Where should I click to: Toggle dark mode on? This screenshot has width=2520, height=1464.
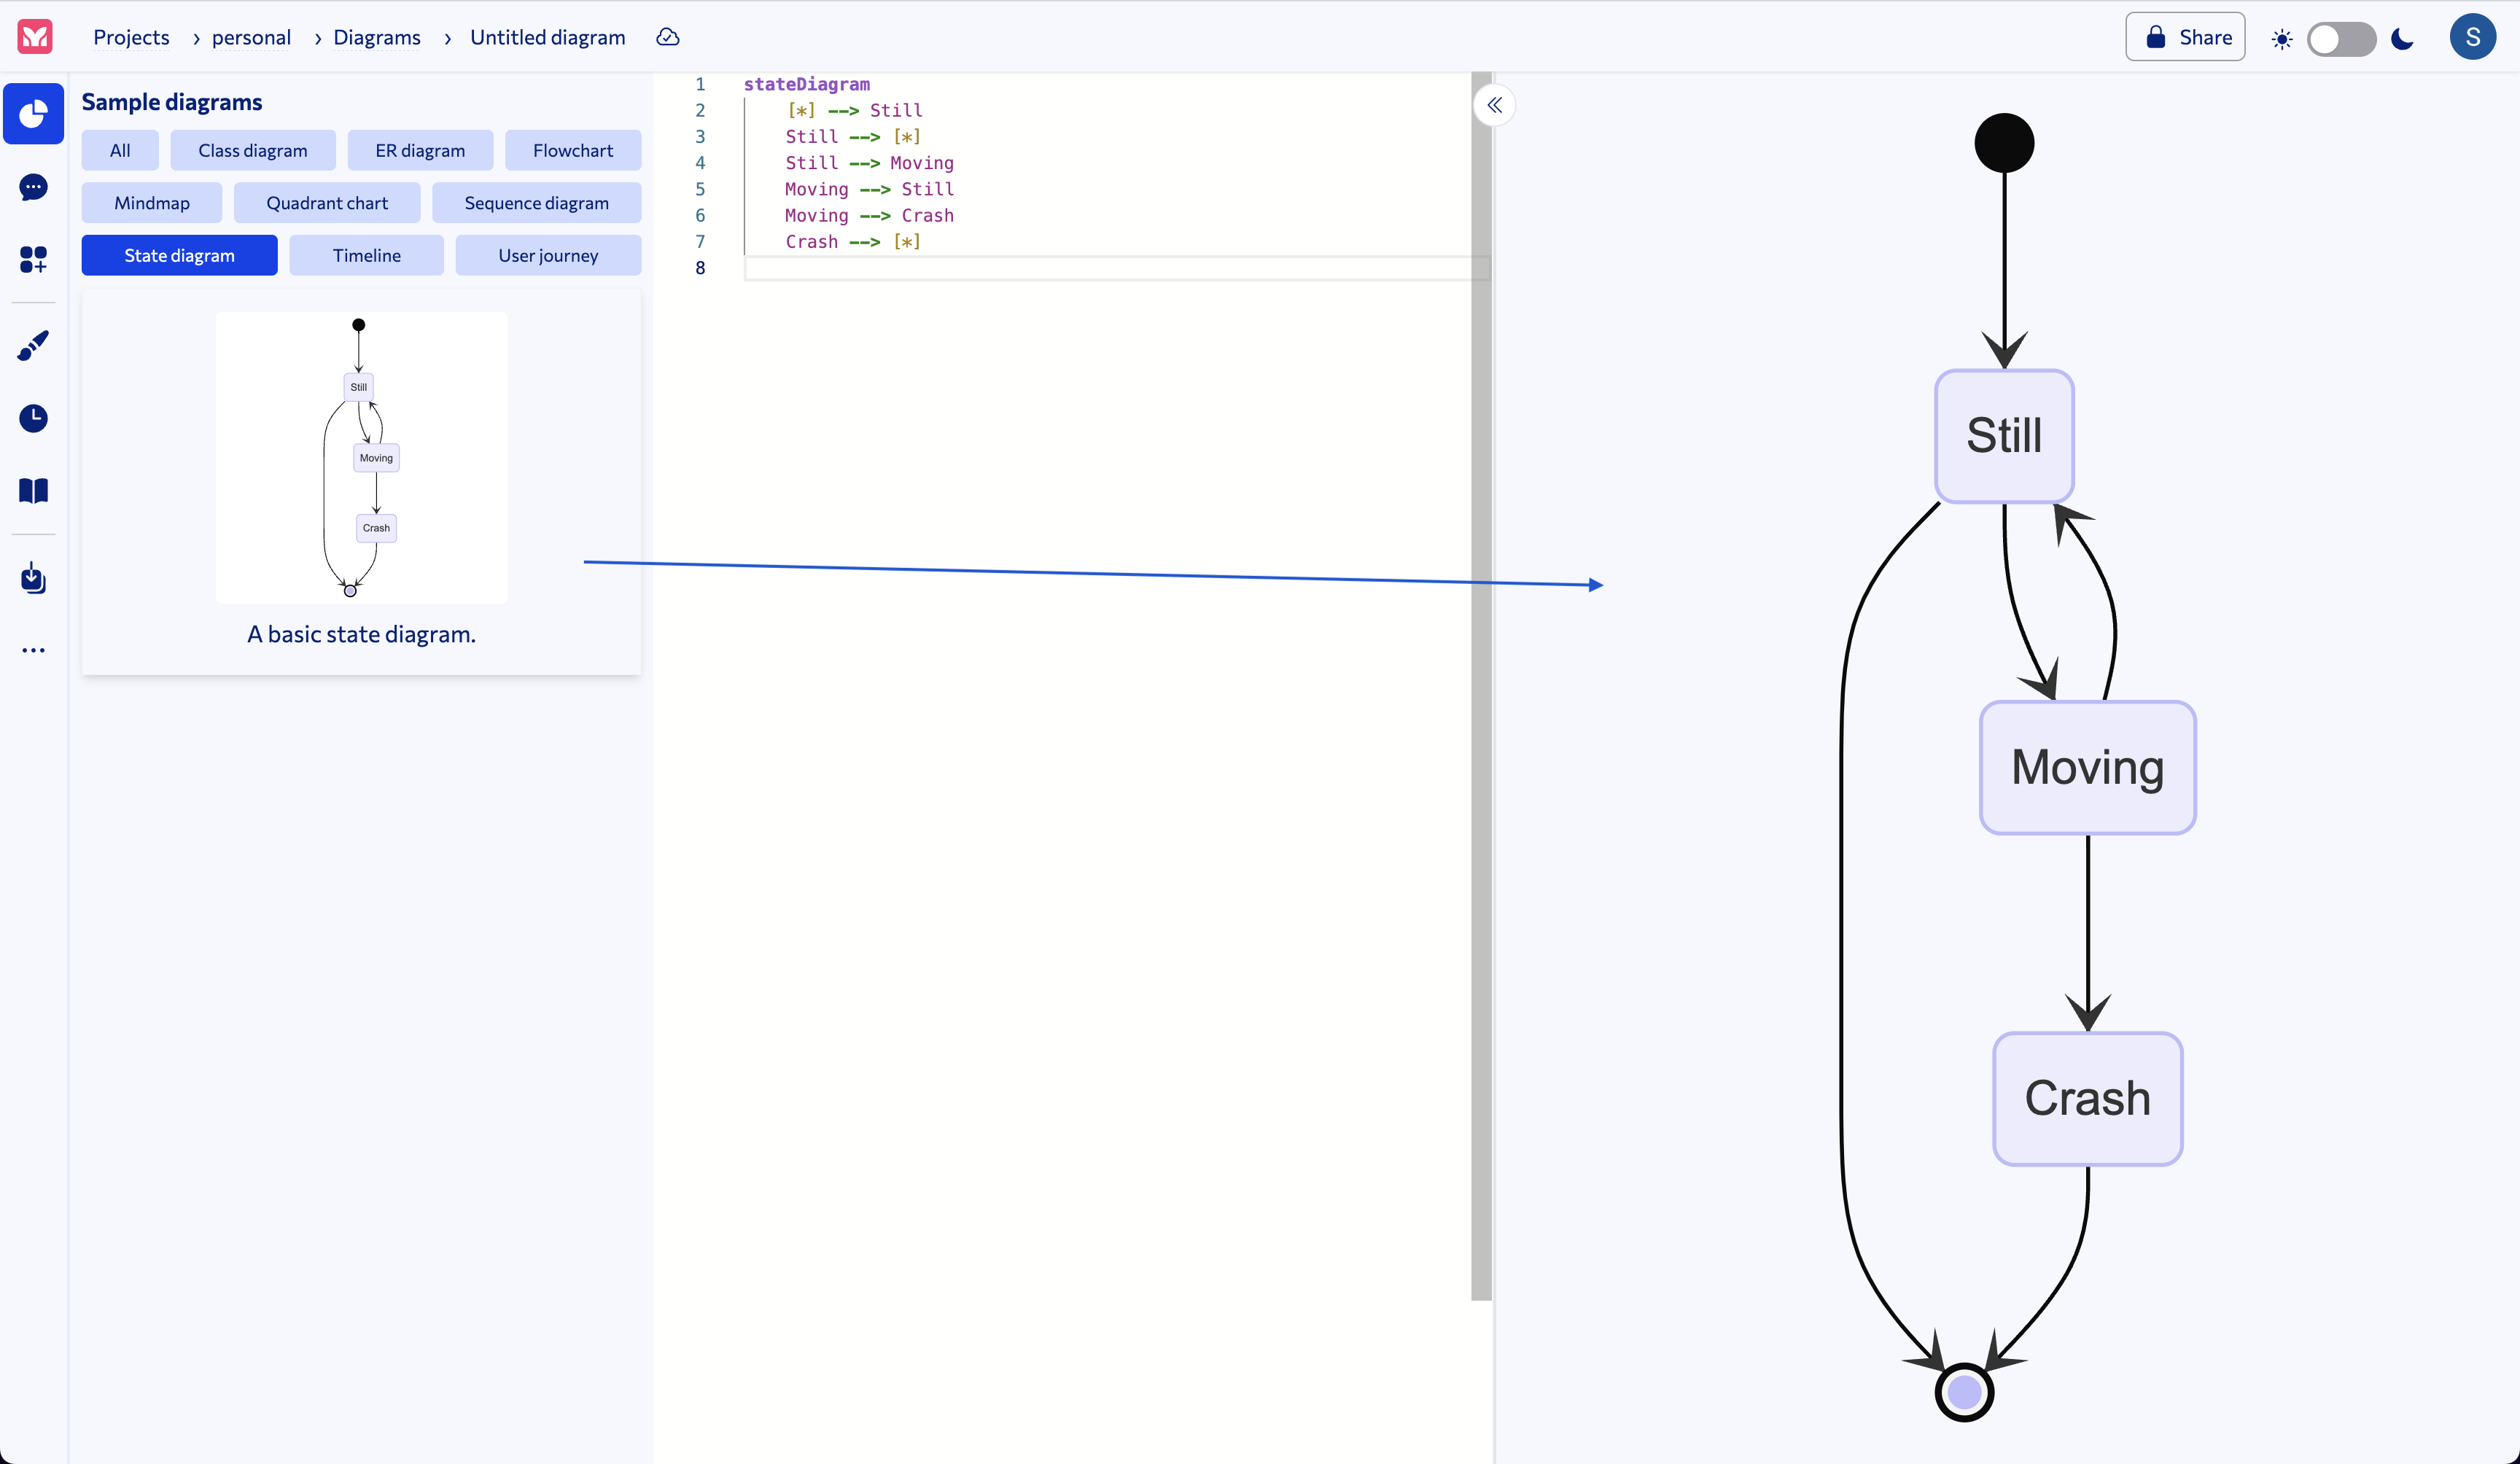click(x=2342, y=38)
